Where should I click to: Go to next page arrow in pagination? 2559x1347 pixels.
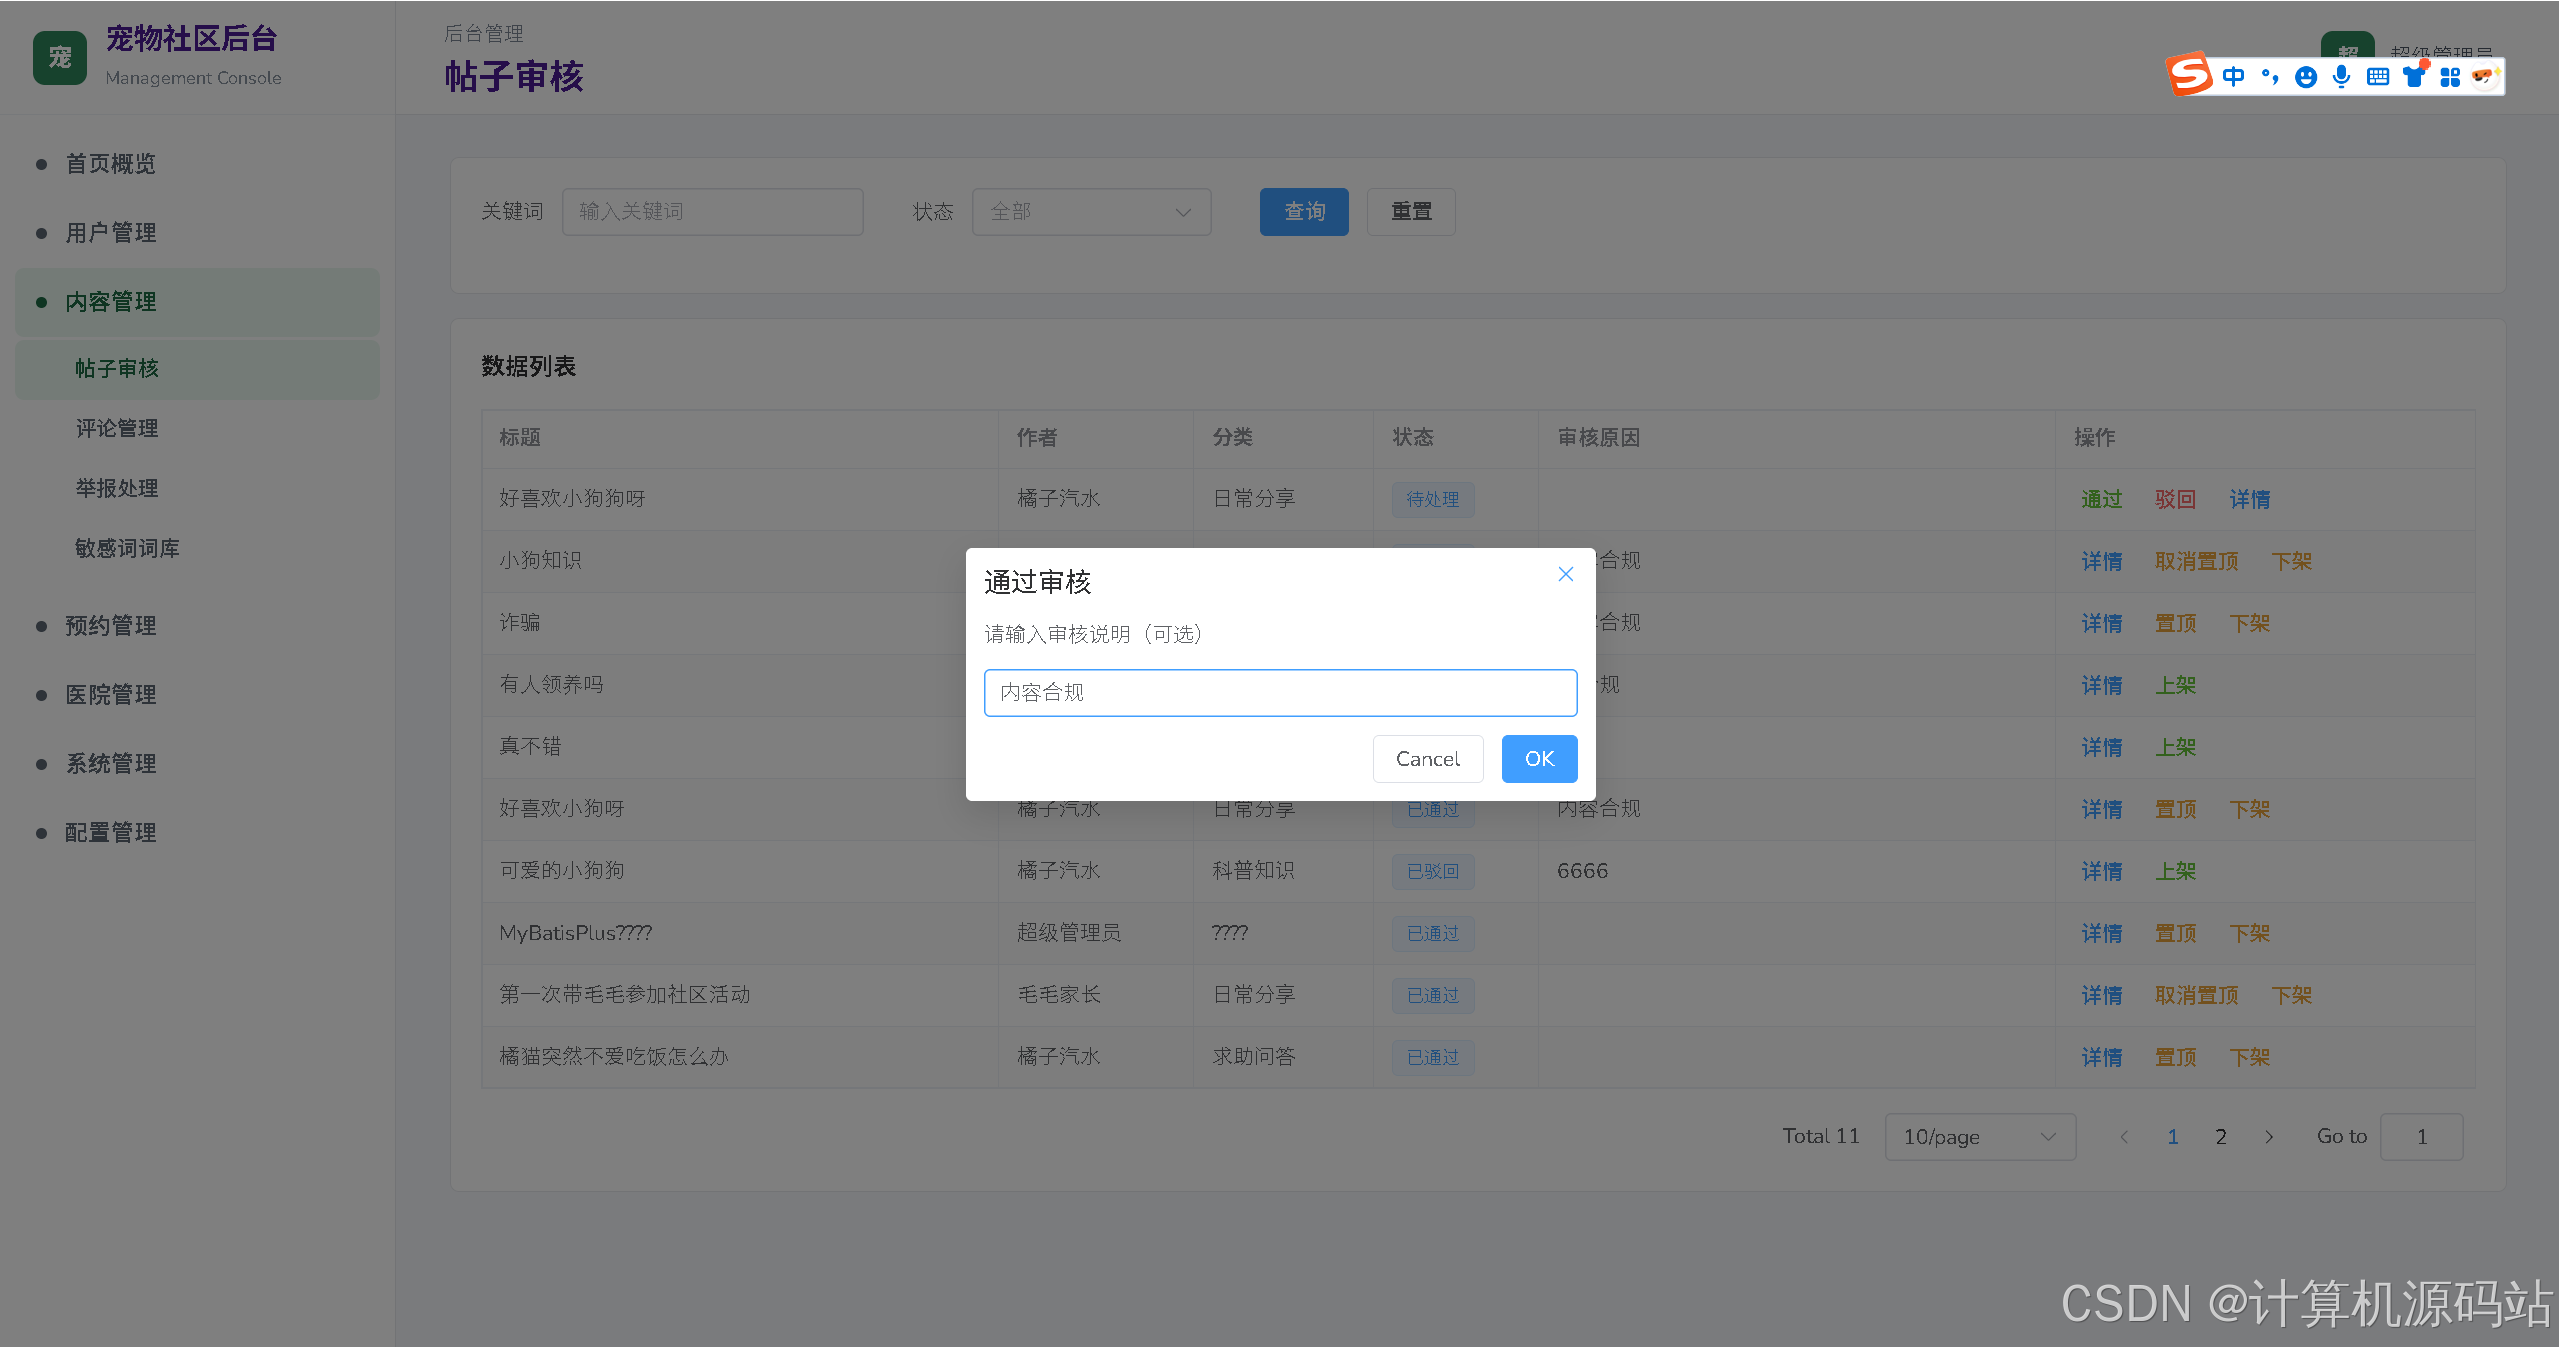click(2269, 1137)
